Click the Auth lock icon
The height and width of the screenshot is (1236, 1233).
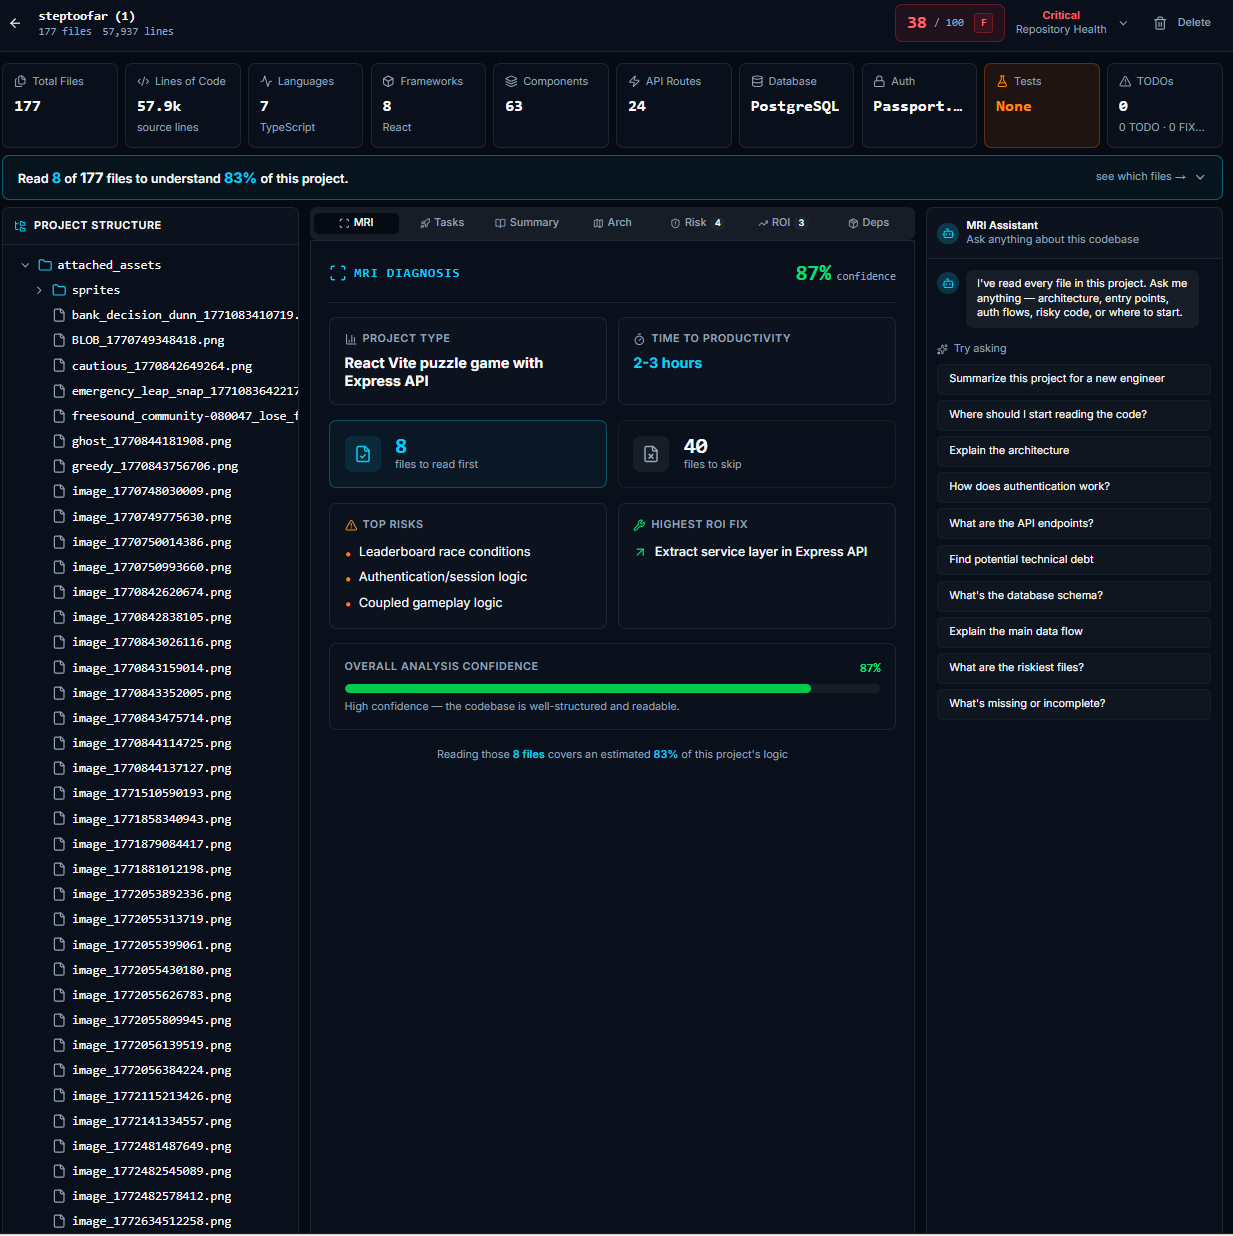pos(880,81)
